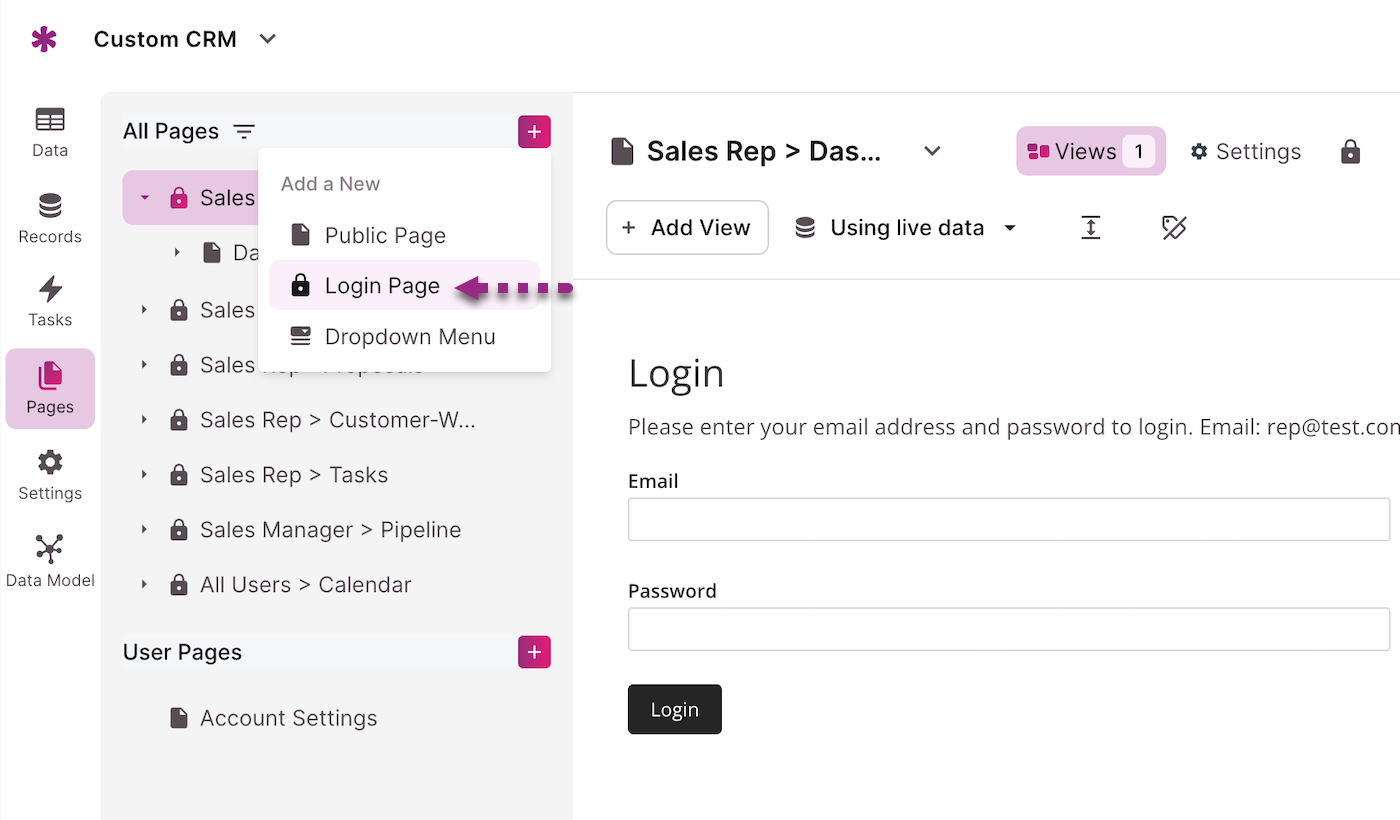Image resolution: width=1400 pixels, height=820 pixels.
Task: Click the padlock icon next to Settings
Action: click(x=1350, y=152)
